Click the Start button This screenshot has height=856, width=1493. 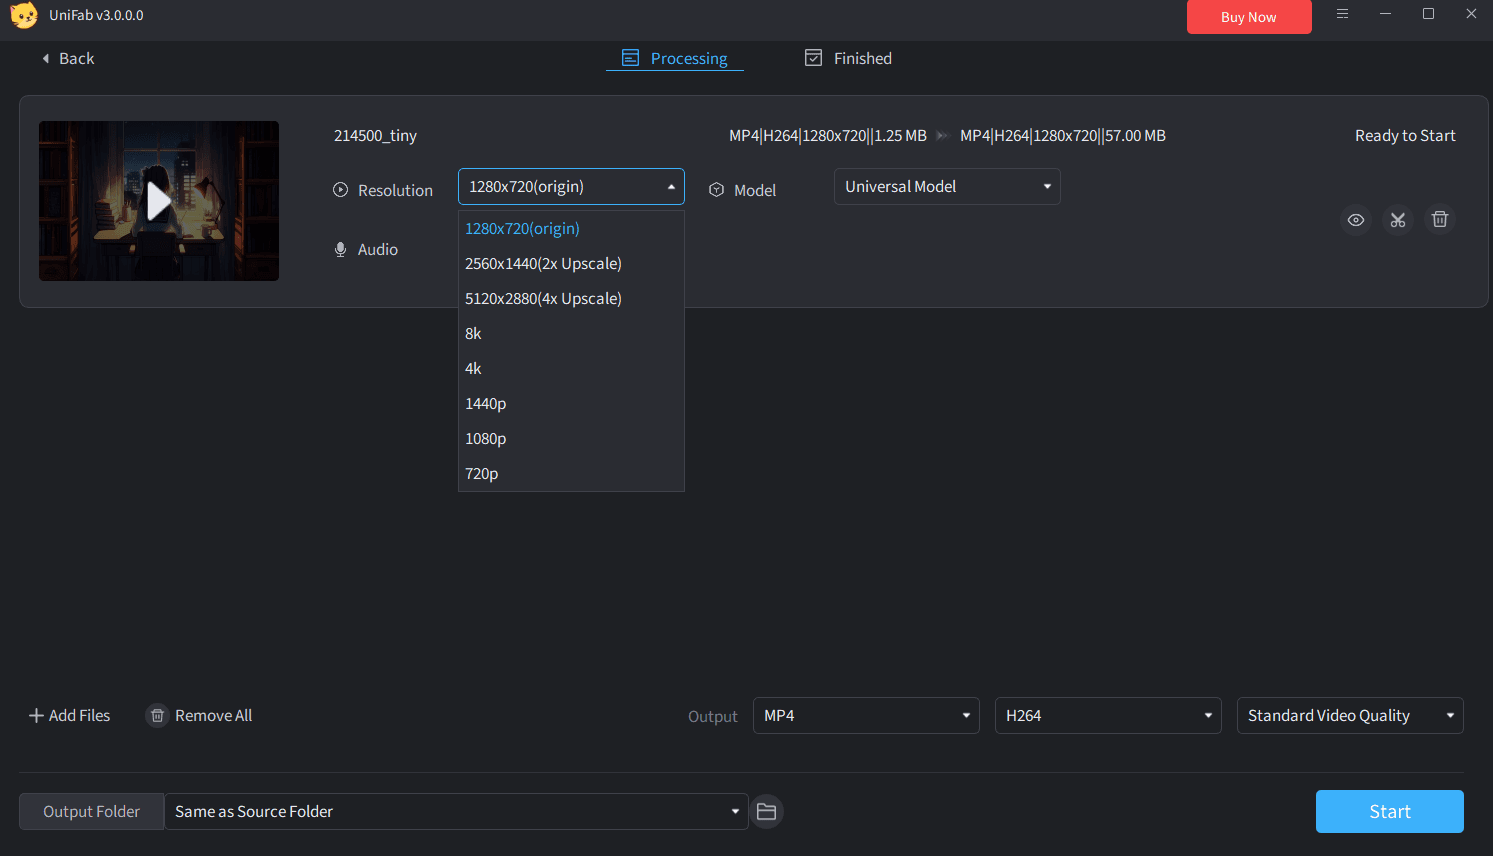pyautogui.click(x=1389, y=811)
